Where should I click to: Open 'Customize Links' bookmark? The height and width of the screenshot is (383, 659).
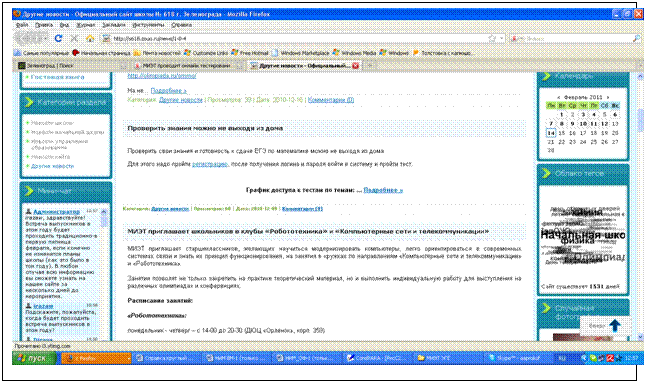tap(206, 53)
